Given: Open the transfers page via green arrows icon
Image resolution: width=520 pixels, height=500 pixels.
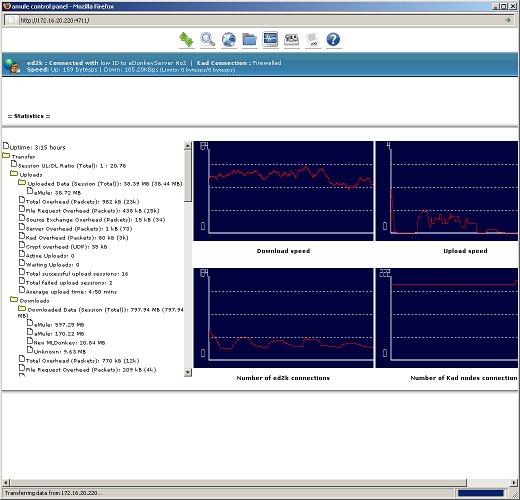Looking at the screenshot, I should (x=186, y=40).
